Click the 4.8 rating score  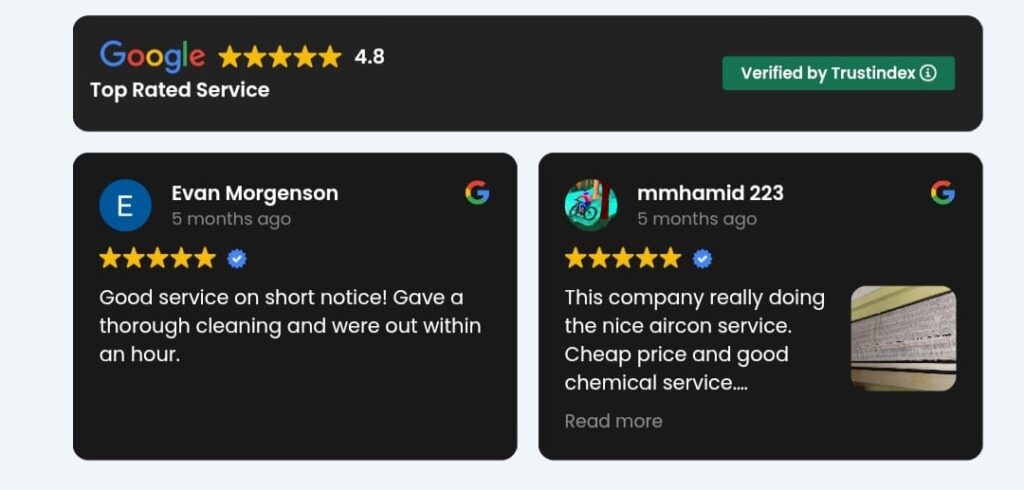click(x=369, y=57)
